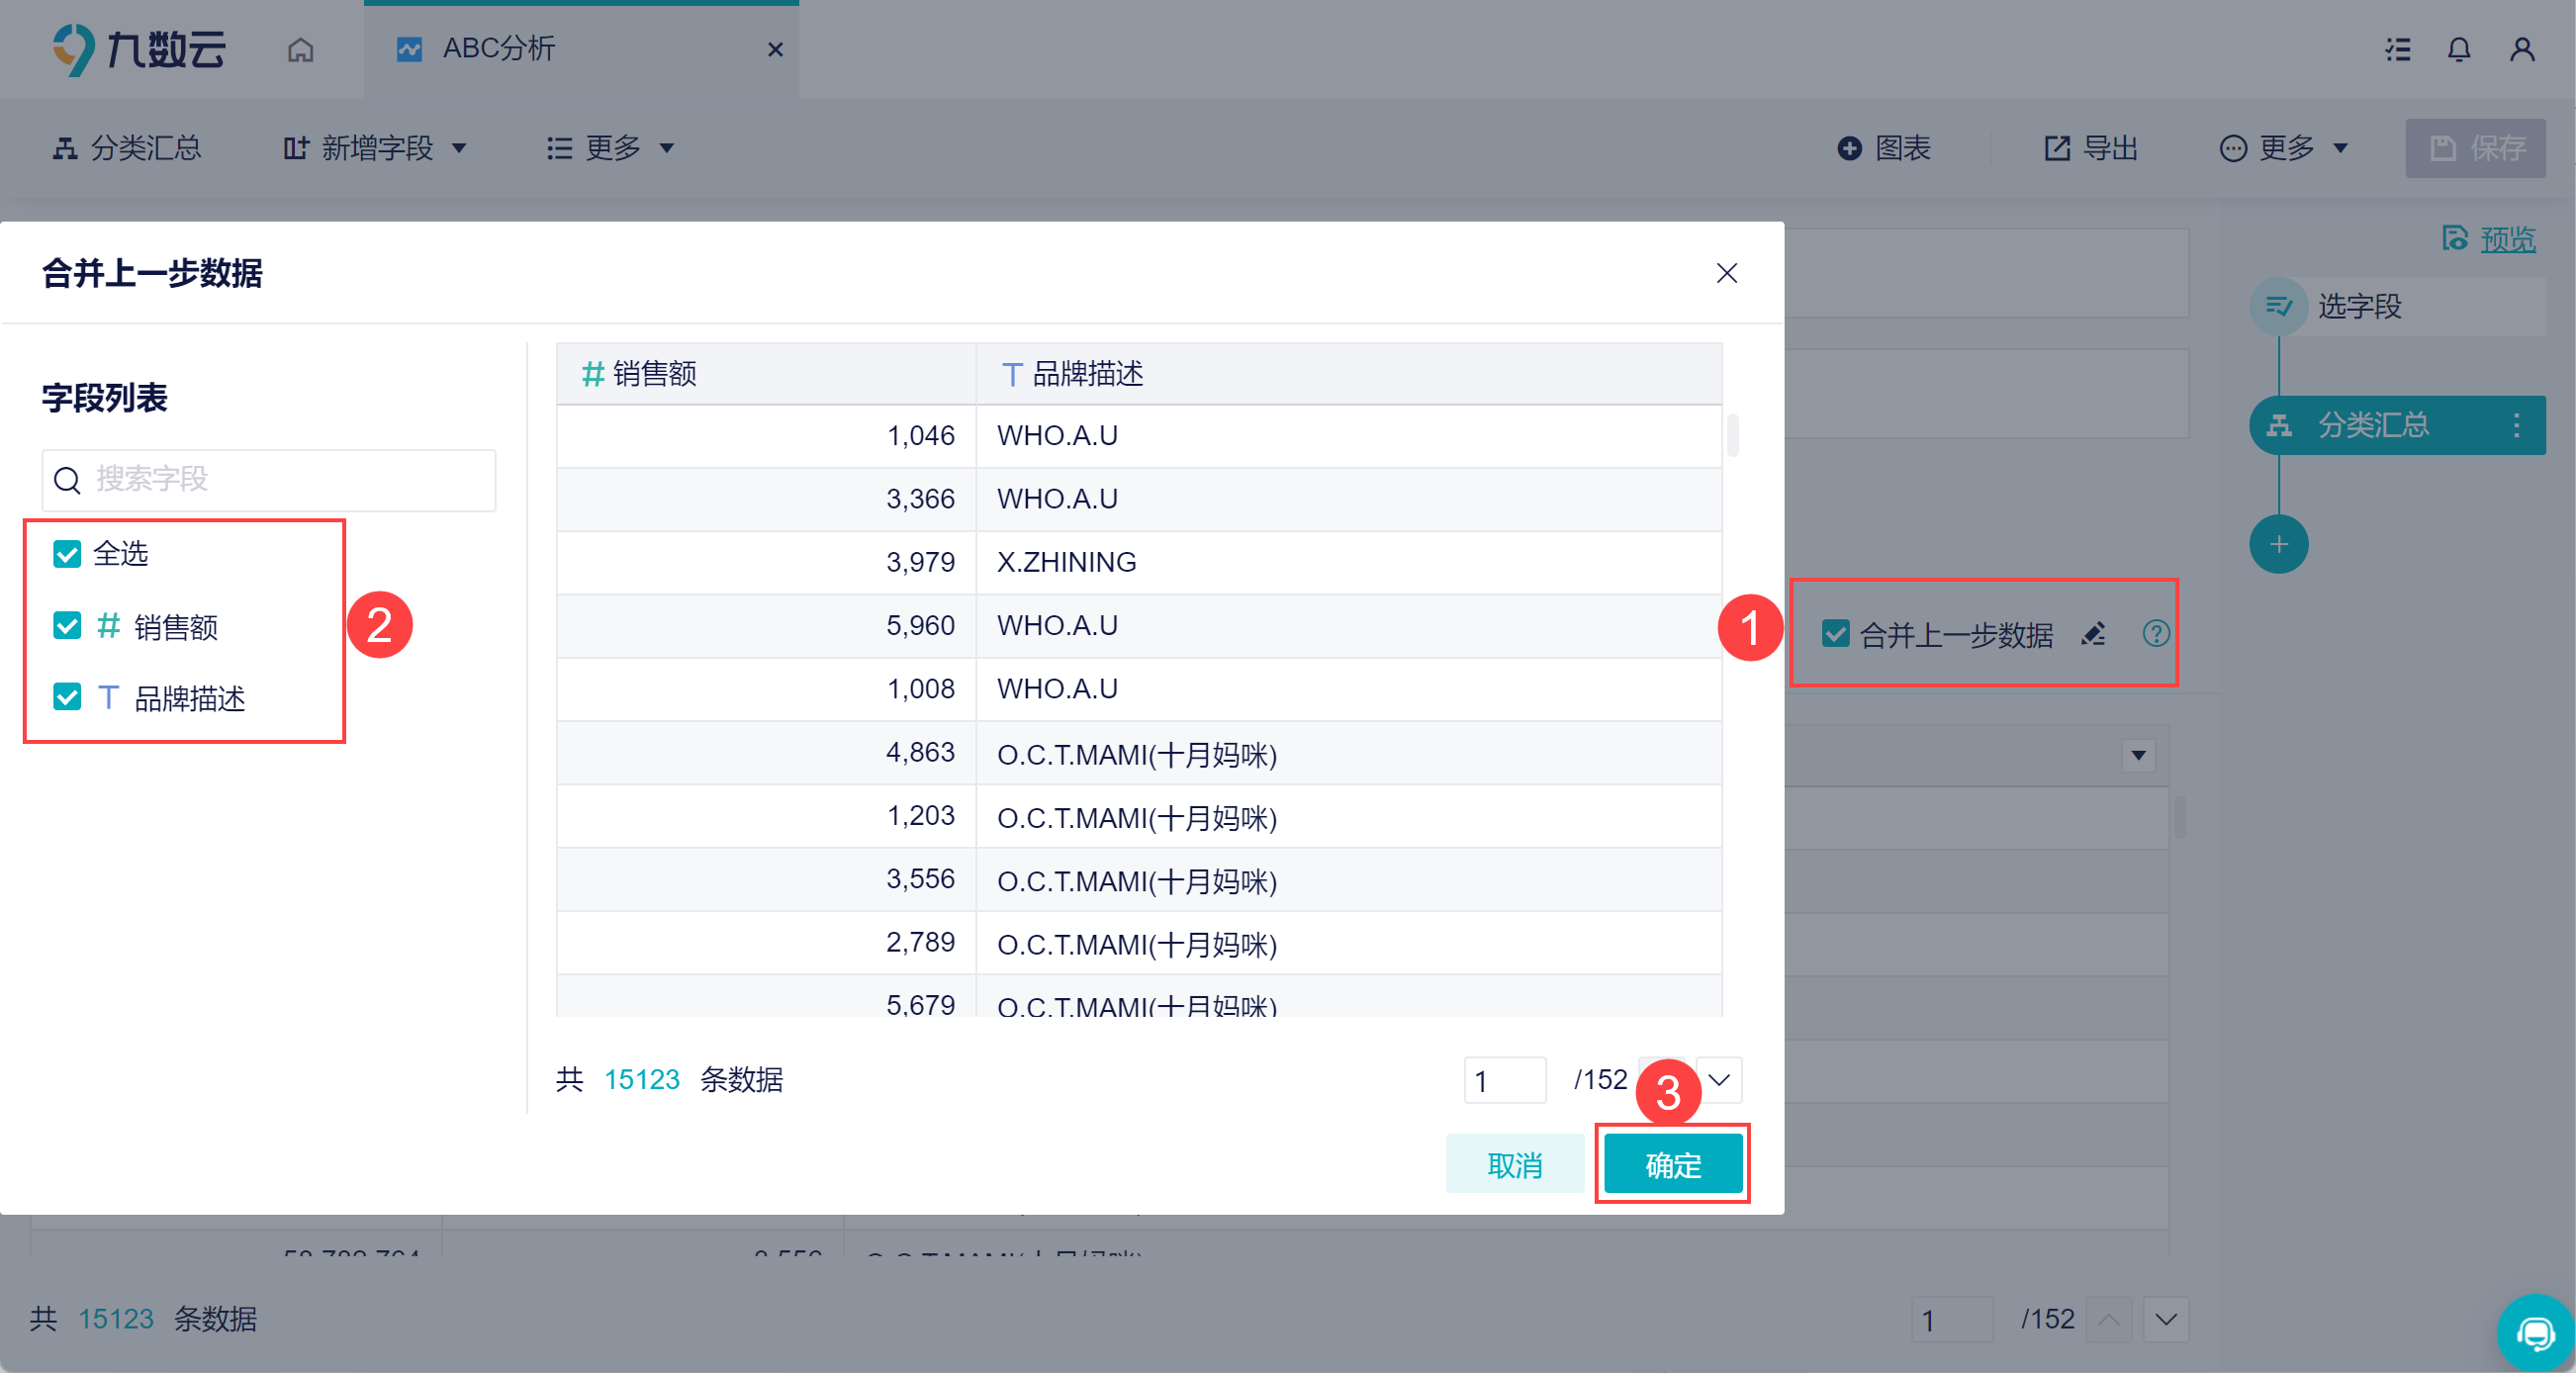This screenshot has height=1373, width=2576.
Task: Toggle the 品牌描述 field checkbox
Action: pos(67,697)
